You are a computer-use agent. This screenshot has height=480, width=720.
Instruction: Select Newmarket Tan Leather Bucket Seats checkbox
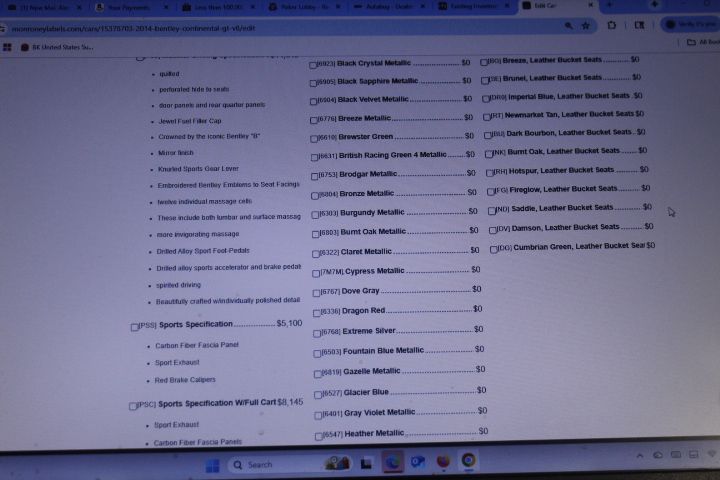point(487,115)
